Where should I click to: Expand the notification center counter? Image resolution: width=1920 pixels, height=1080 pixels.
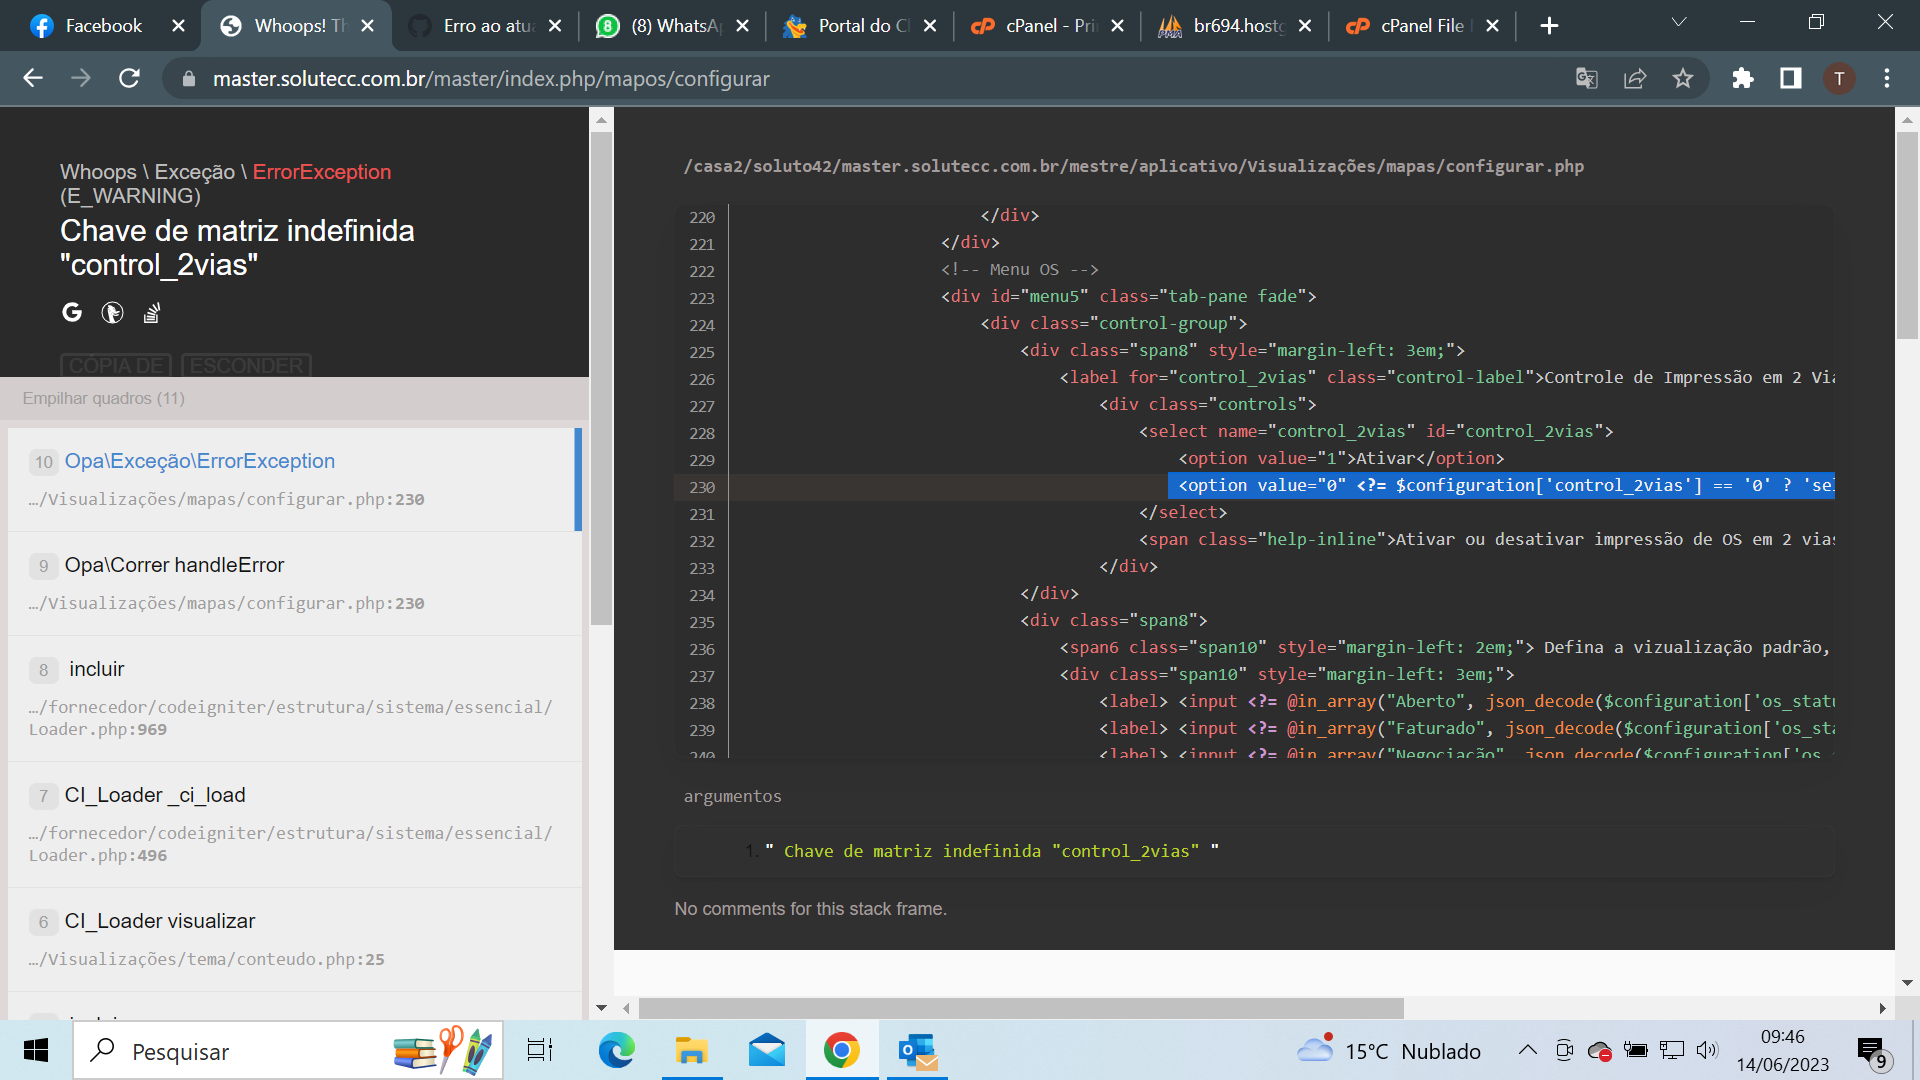pos(1874,1051)
